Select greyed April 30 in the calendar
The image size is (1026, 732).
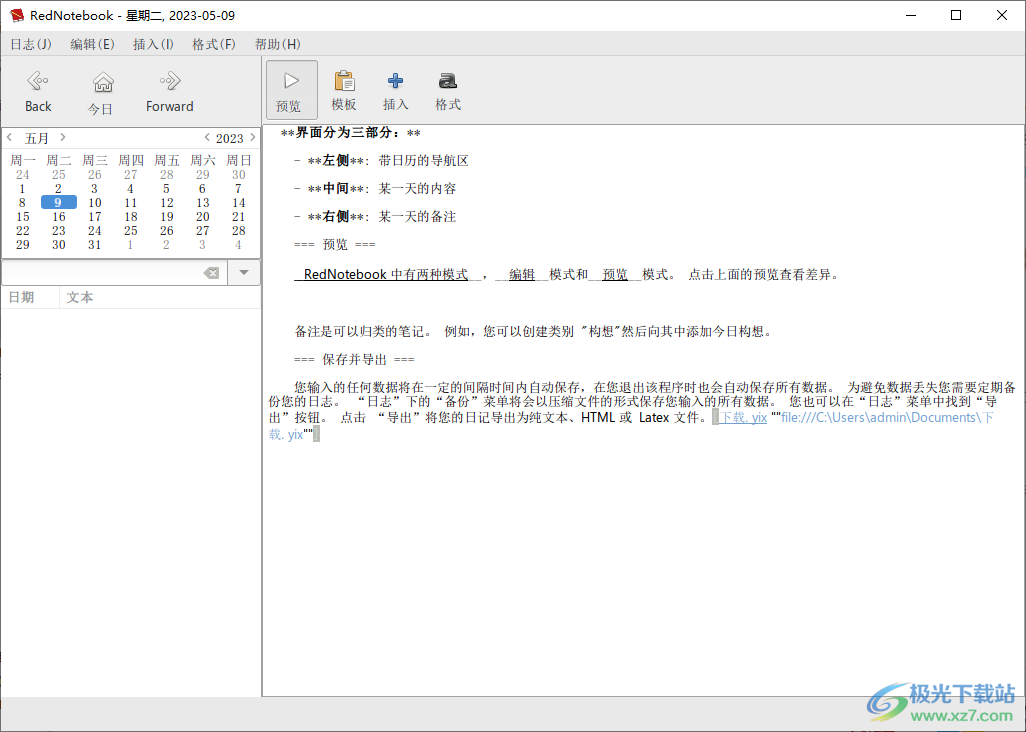[x=239, y=175]
